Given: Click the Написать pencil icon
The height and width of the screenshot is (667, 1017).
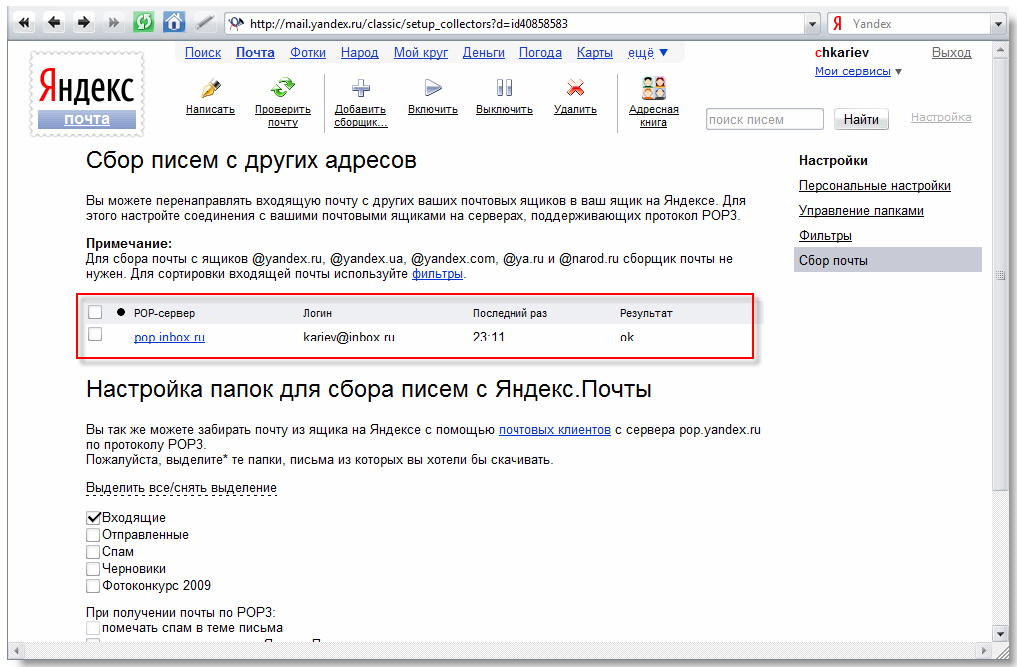Looking at the screenshot, I should (210, 88).
